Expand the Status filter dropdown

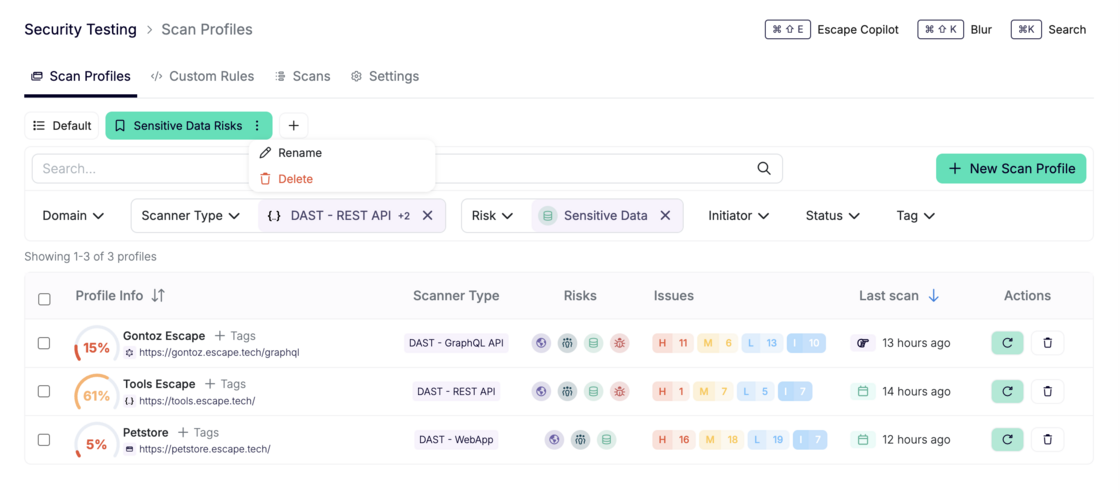(x=833, y=216)
